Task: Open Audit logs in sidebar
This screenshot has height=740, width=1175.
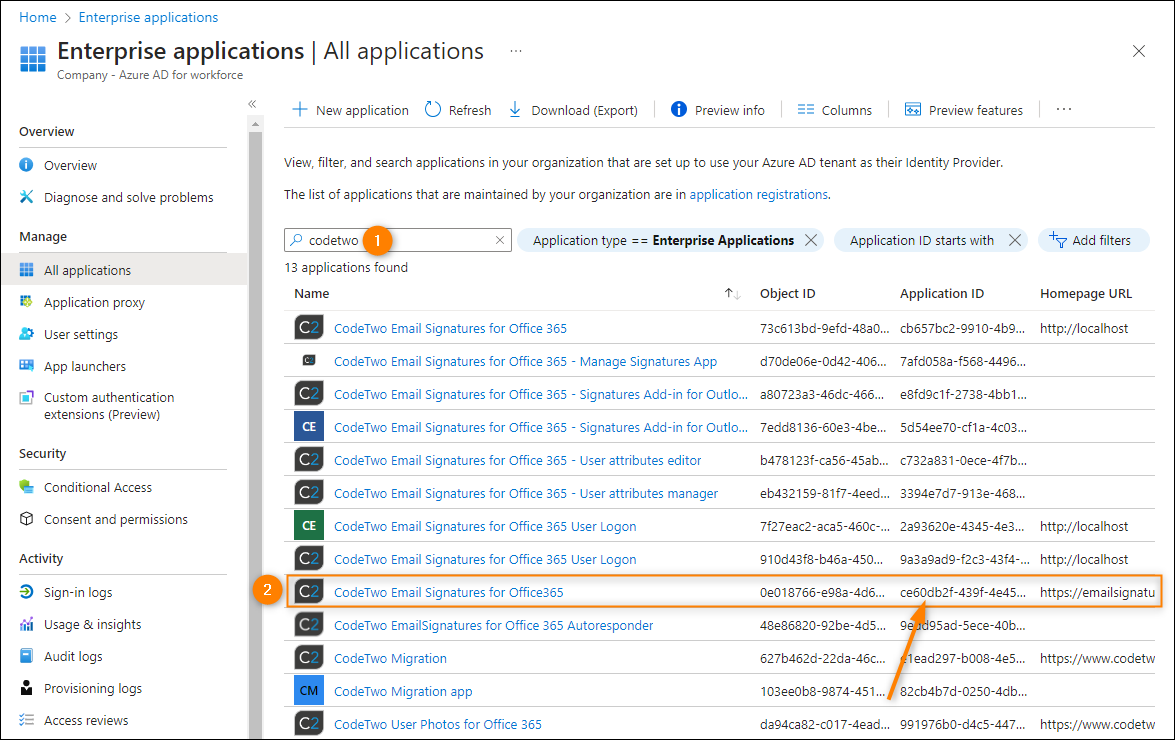Action: pos(73,657)
